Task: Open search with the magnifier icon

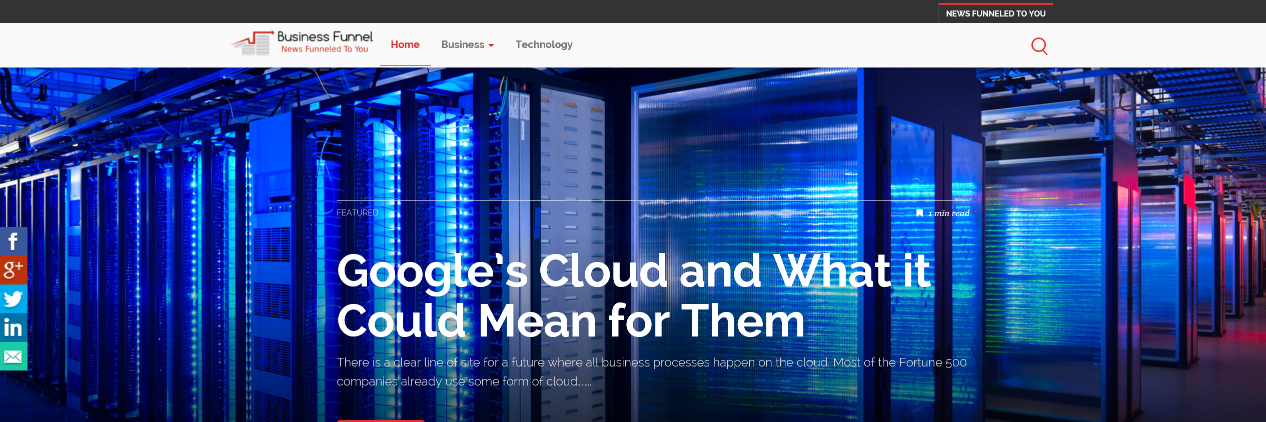Action: (x=1039, y=45)
